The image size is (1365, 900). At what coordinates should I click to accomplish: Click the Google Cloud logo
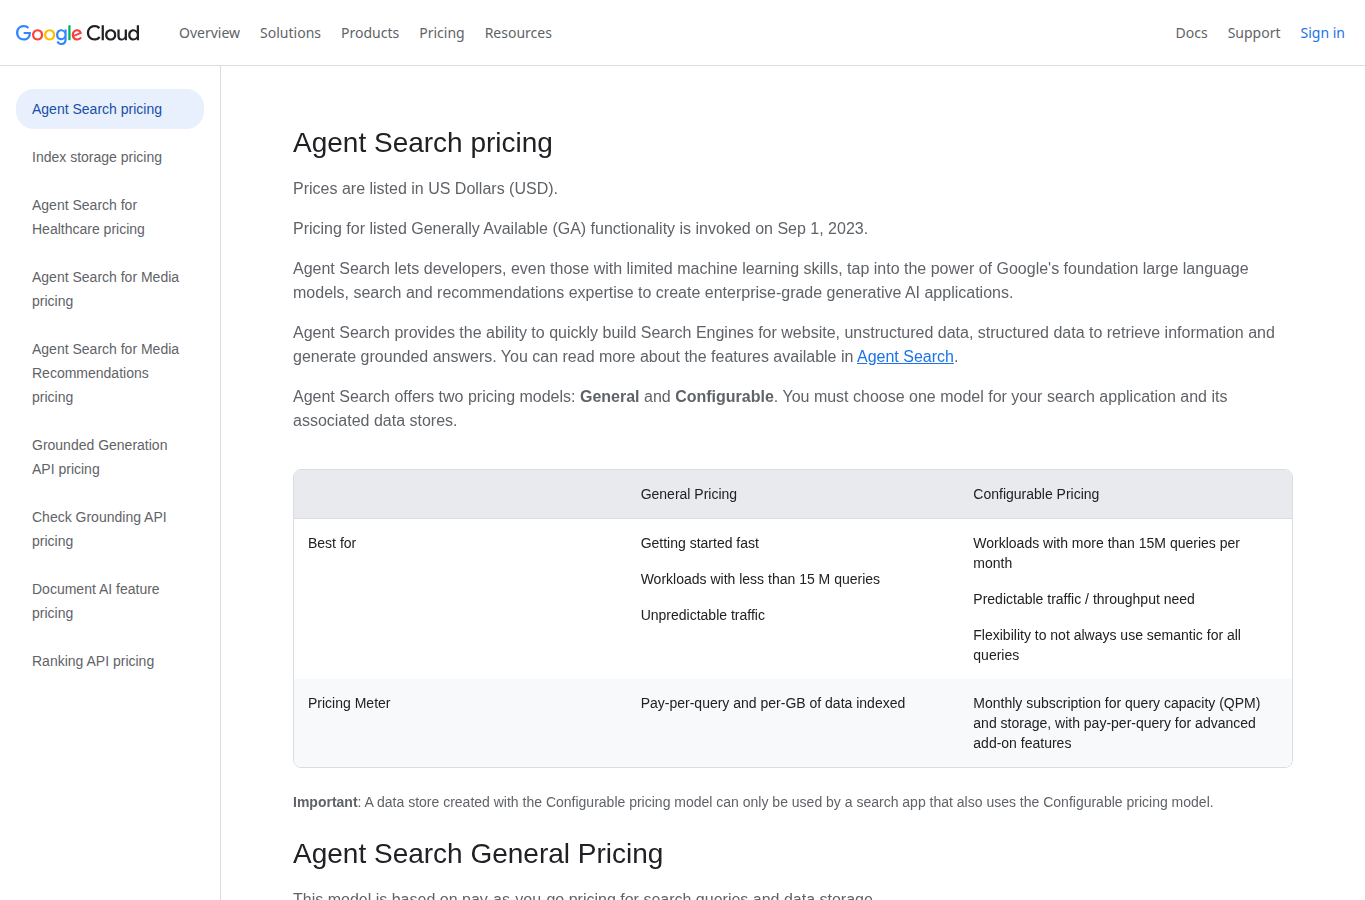tap(78, 33)
